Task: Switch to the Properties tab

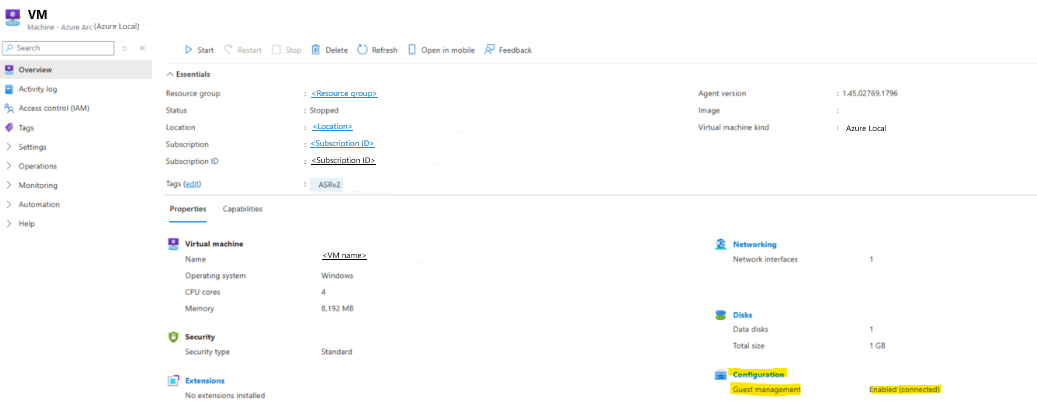Action: pos(188,209)
